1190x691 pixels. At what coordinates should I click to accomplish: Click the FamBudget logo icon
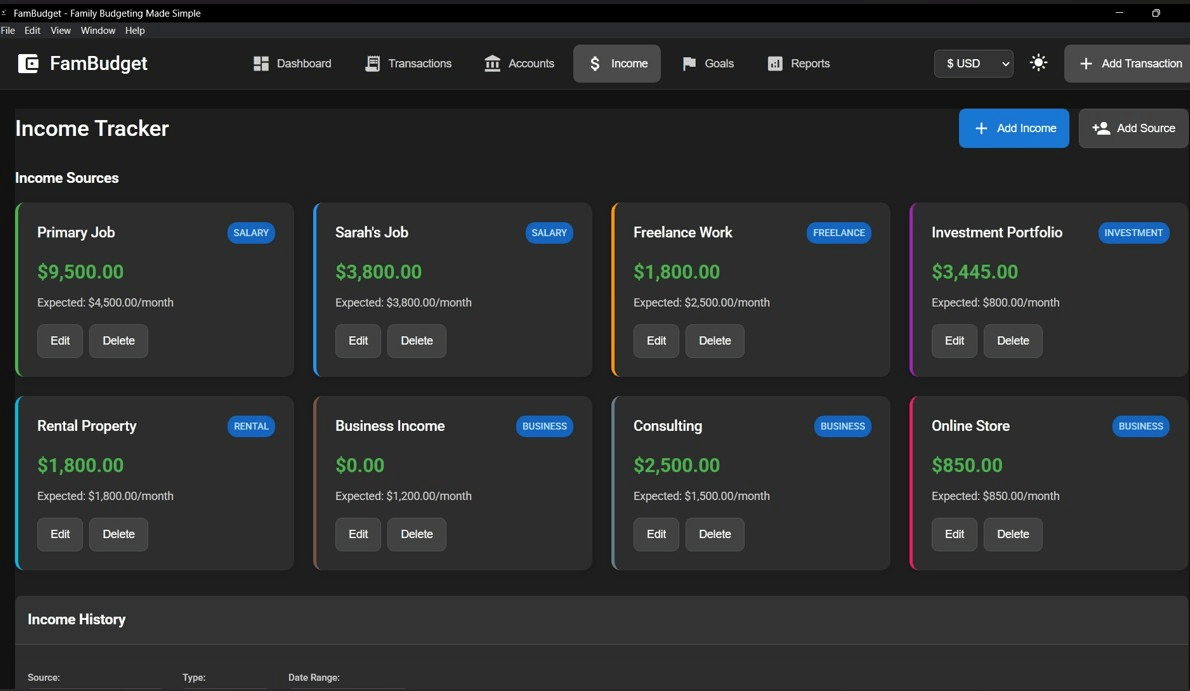pos(27,63)
